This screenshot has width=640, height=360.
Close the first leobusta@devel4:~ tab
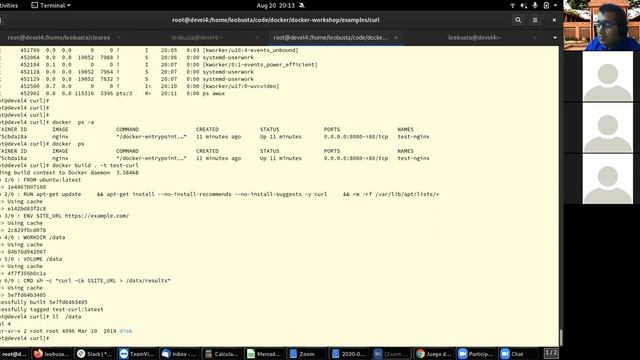pyautogui.click(x=257, y=38)
